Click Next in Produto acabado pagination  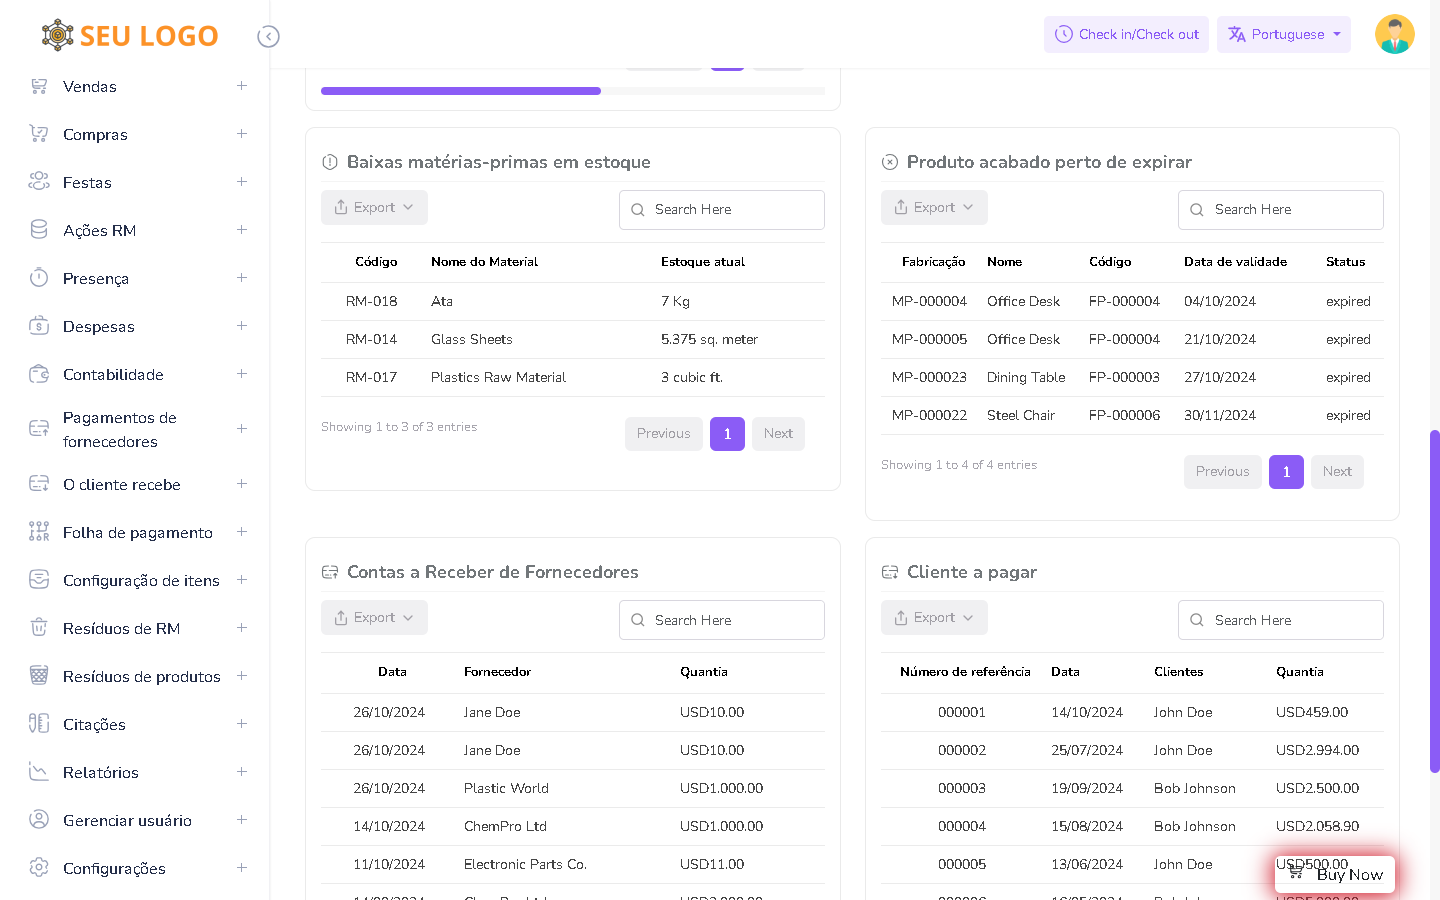(x=1337, y=472)
